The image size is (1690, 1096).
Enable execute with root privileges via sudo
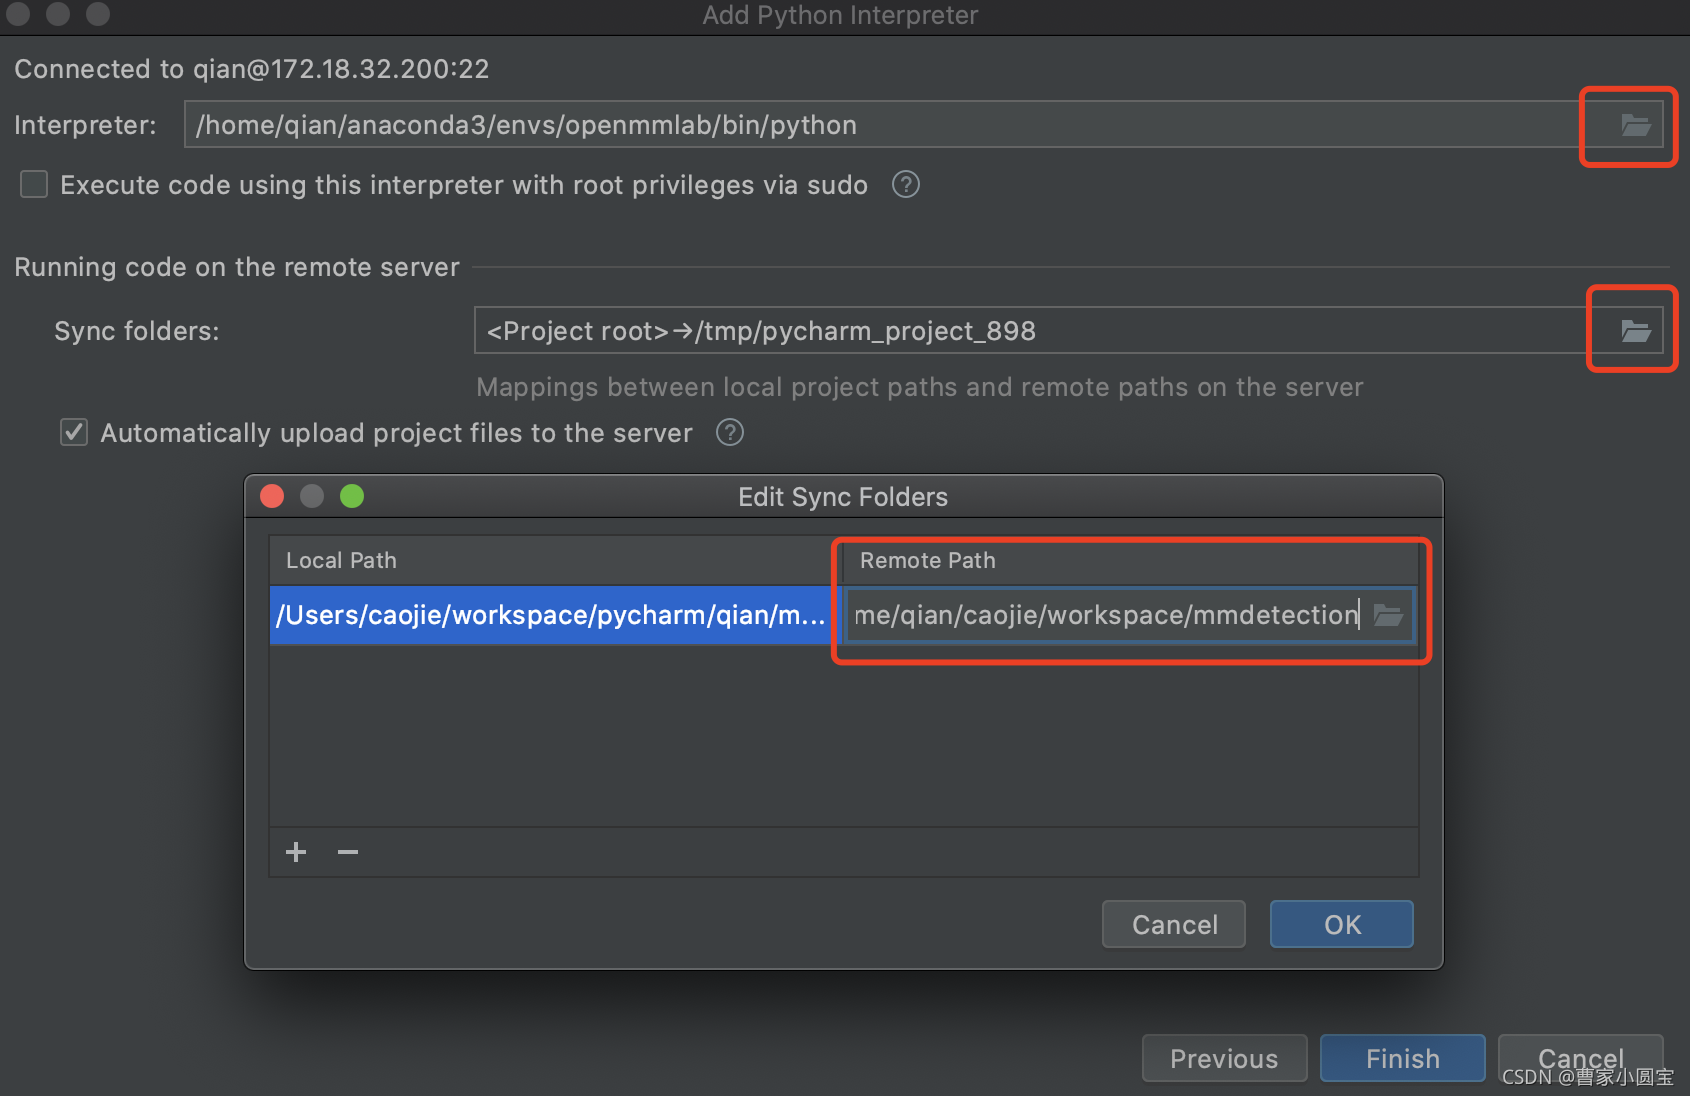pos(34,184)
